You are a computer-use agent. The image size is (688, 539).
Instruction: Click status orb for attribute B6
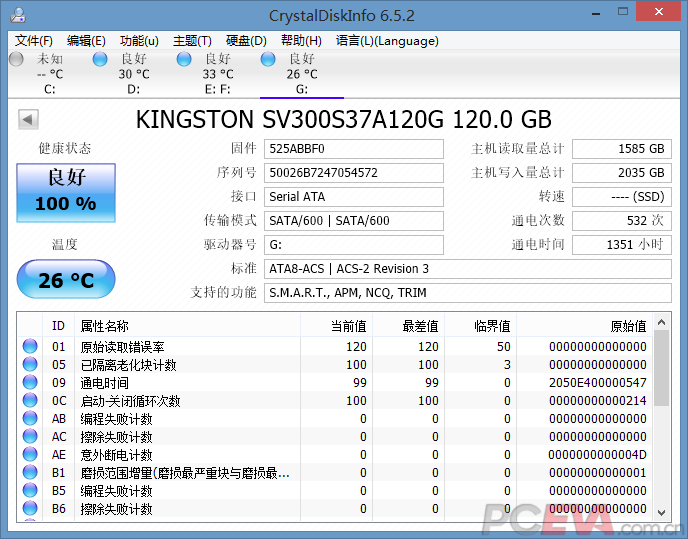(x=30, y=508)
